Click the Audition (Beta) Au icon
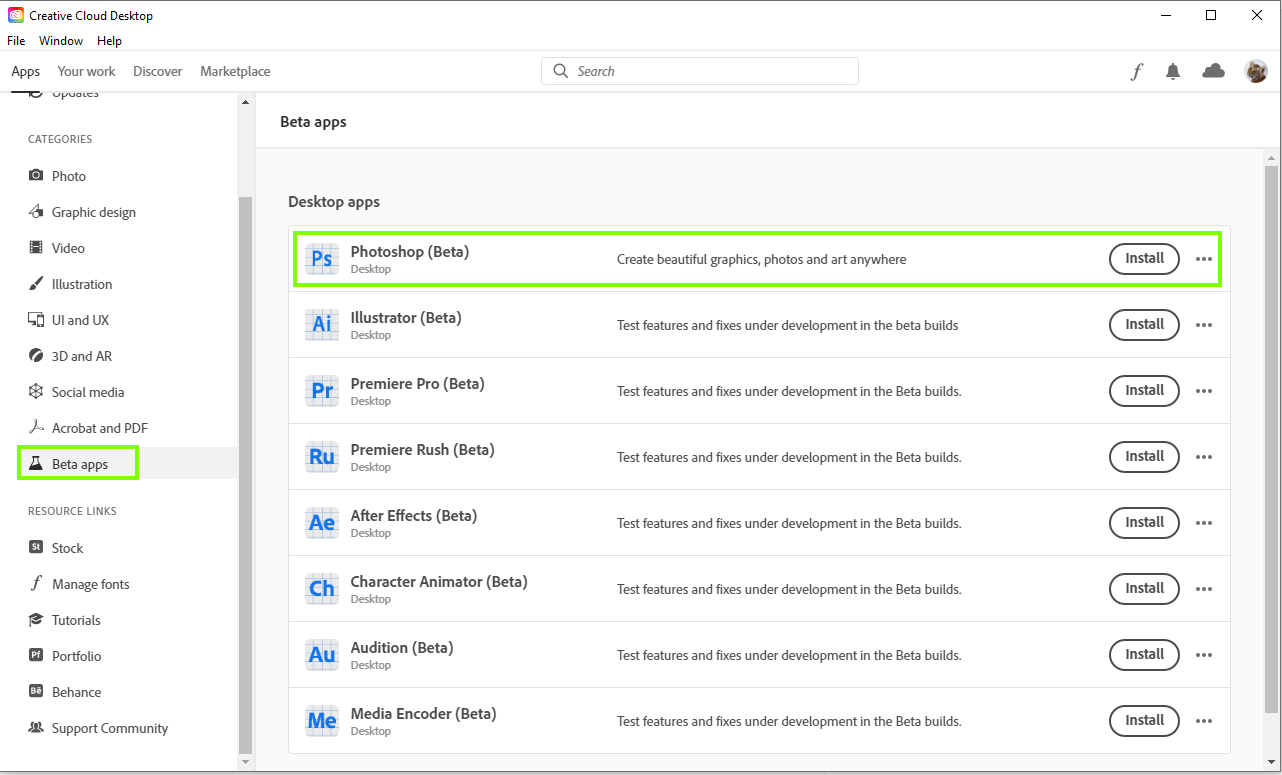1282x775 pixels. [x=322, y=655]
